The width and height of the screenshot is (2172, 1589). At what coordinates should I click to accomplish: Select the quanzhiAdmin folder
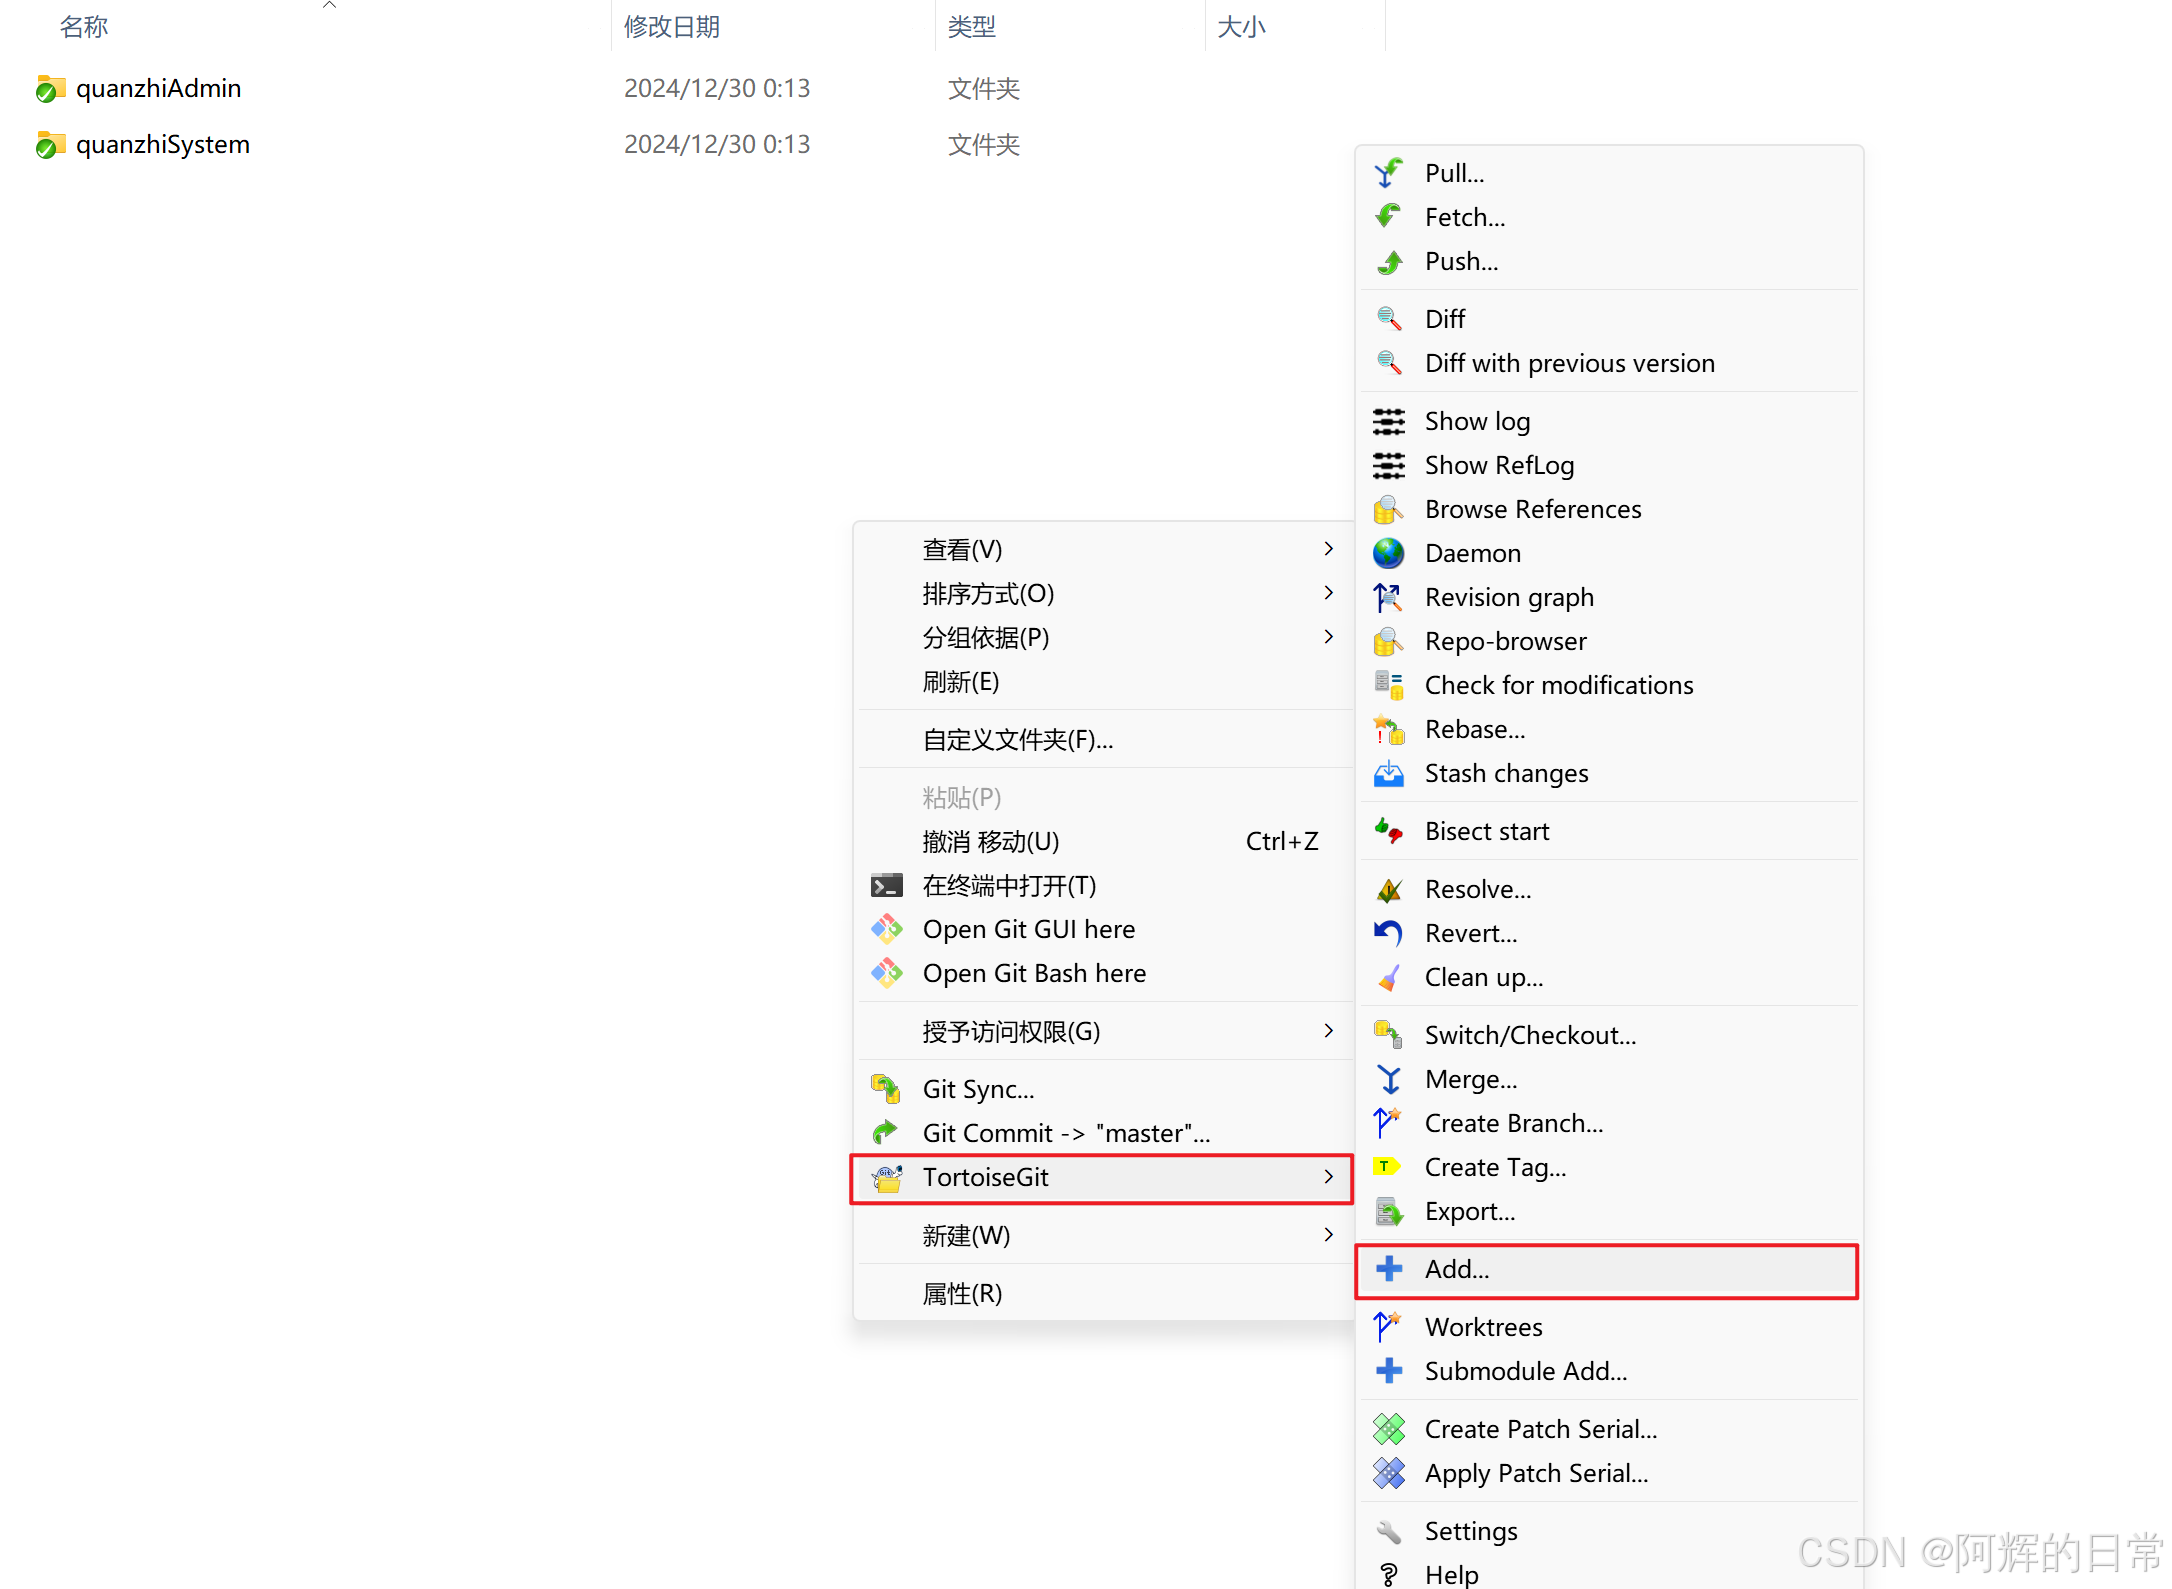(158, 88)
